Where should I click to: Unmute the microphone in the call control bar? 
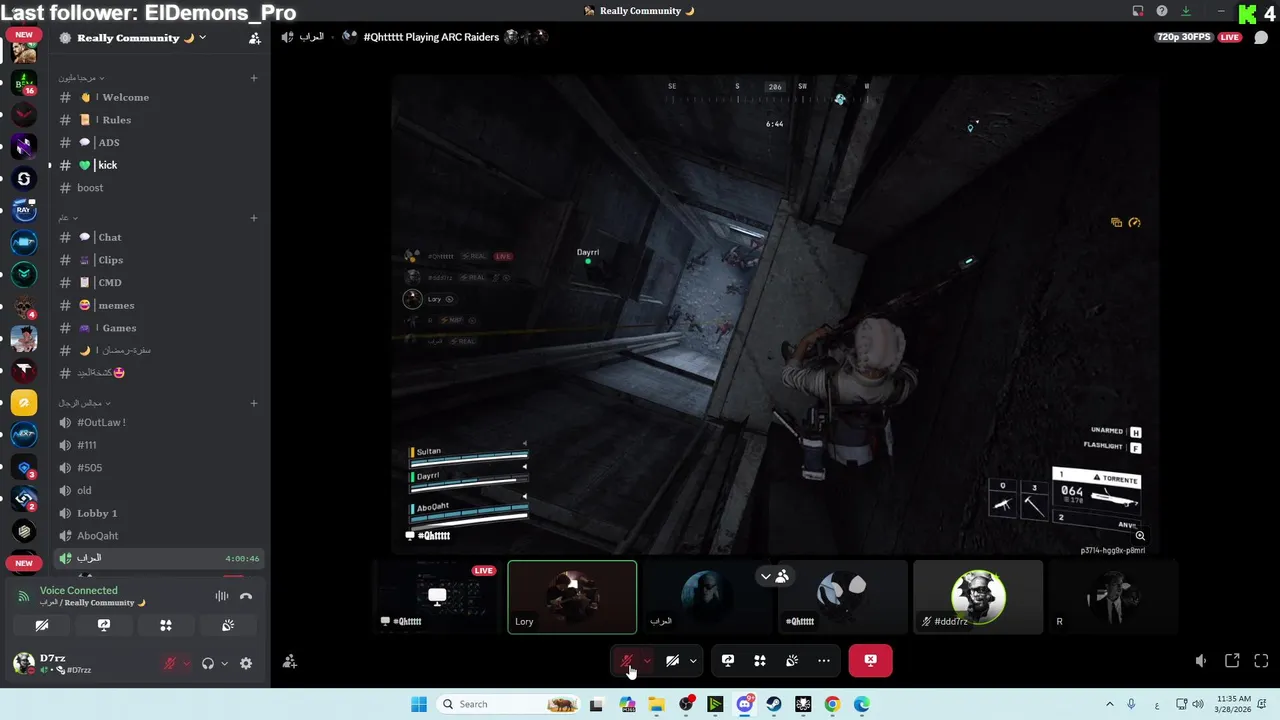pyautogui.click(x=627, y=660)
